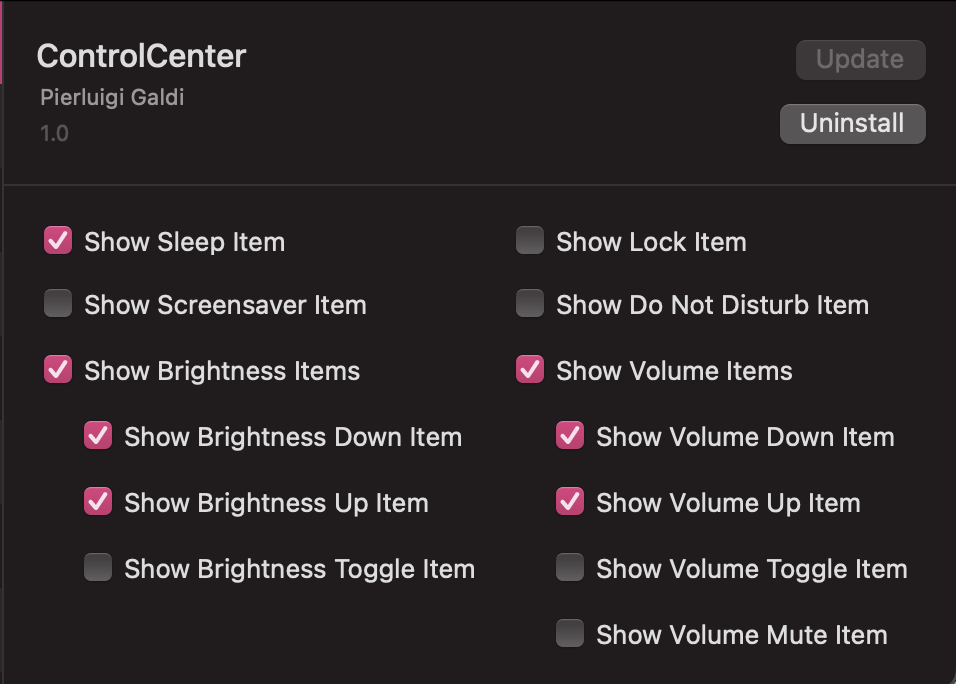Enable Show Screensaver Item
The width and height of the screenshot is (956, 684).
click(x=58, y=304)
